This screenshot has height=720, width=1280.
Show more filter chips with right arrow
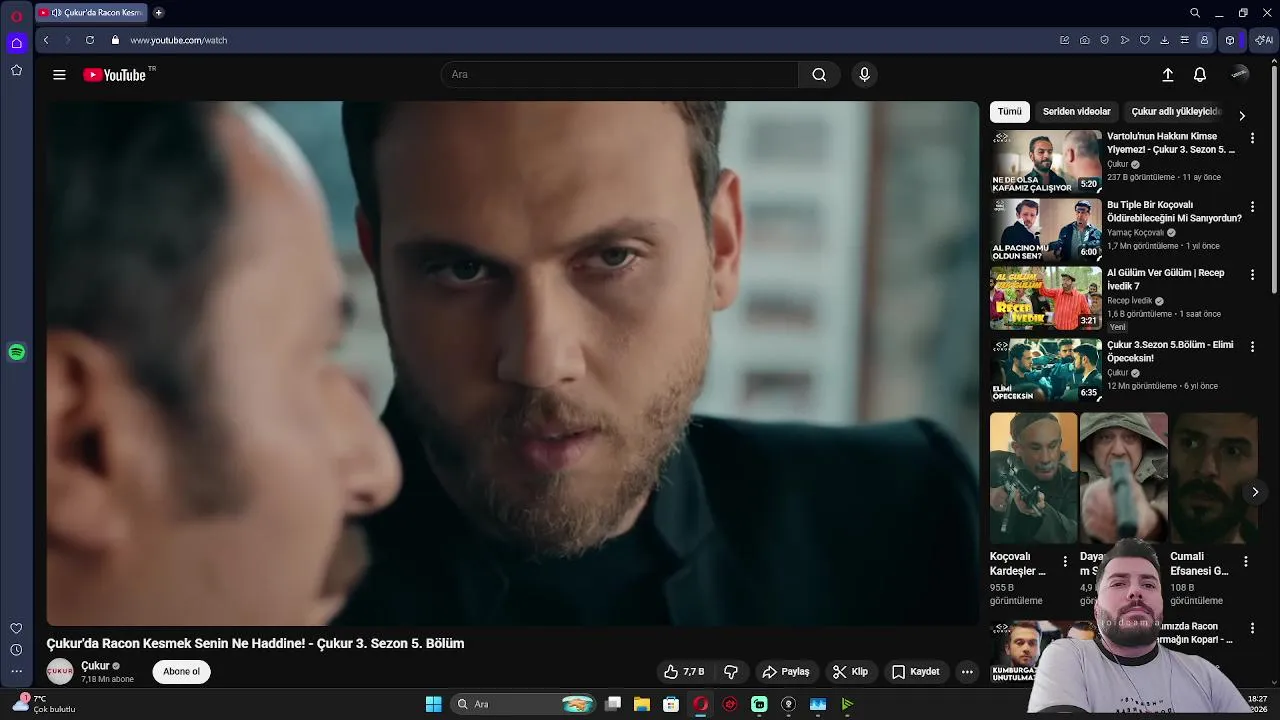tap(1242, 115)
